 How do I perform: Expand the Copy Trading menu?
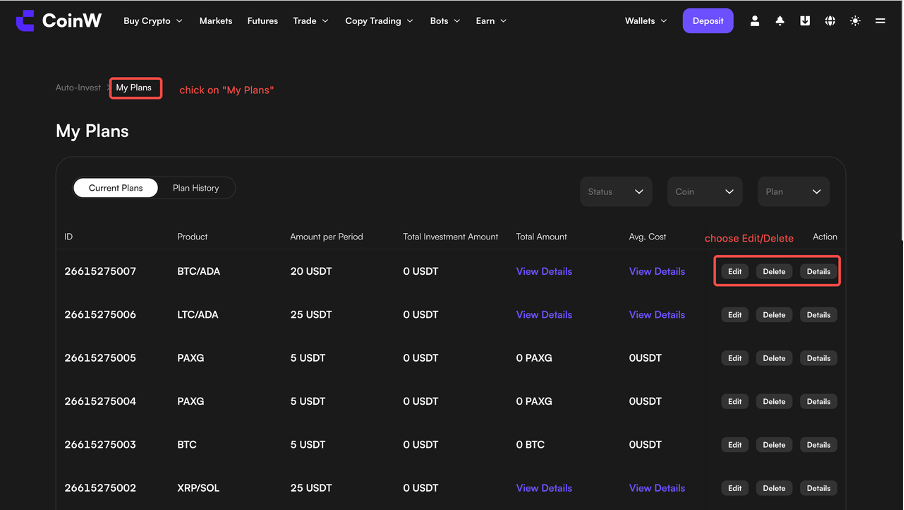pyautogui.click(x=379, y=21)
